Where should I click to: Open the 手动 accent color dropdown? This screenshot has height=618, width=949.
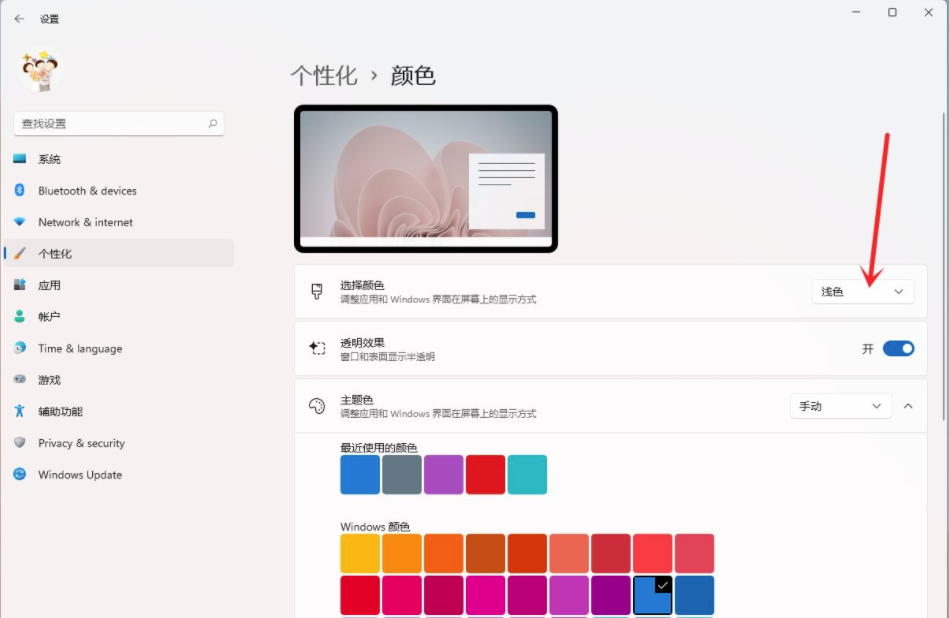click(841, 406)
